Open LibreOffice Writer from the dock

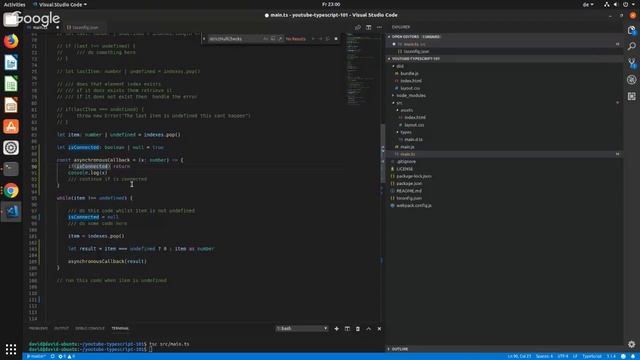coord(11,62)
